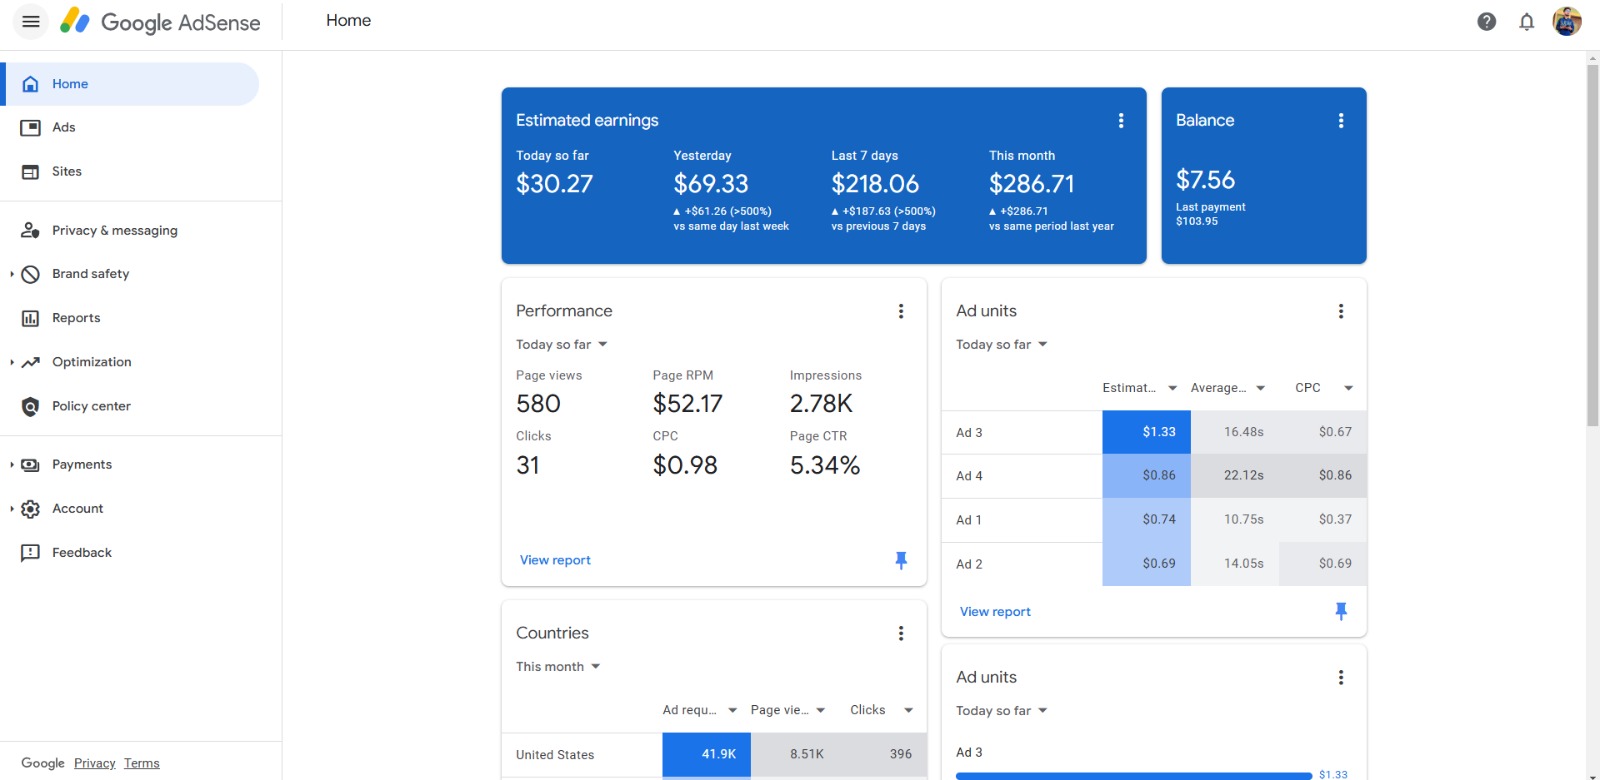Open second Ad units 'Today so far' dropdown

pos(1002,710)
